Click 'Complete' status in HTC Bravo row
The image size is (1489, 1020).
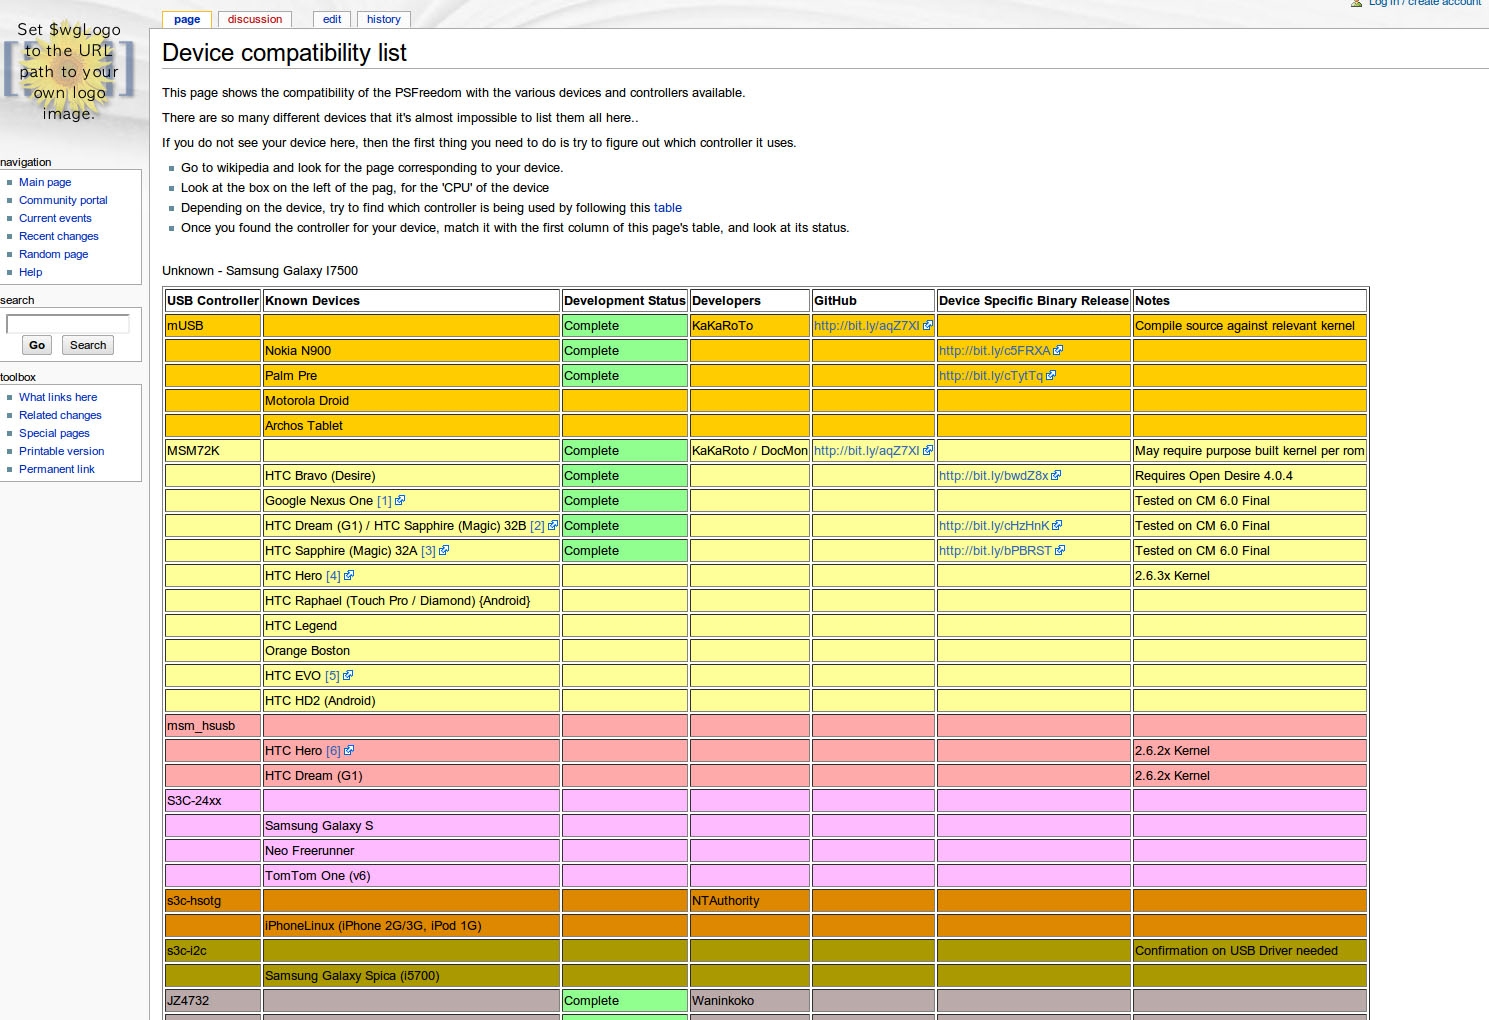coord(625,476)
